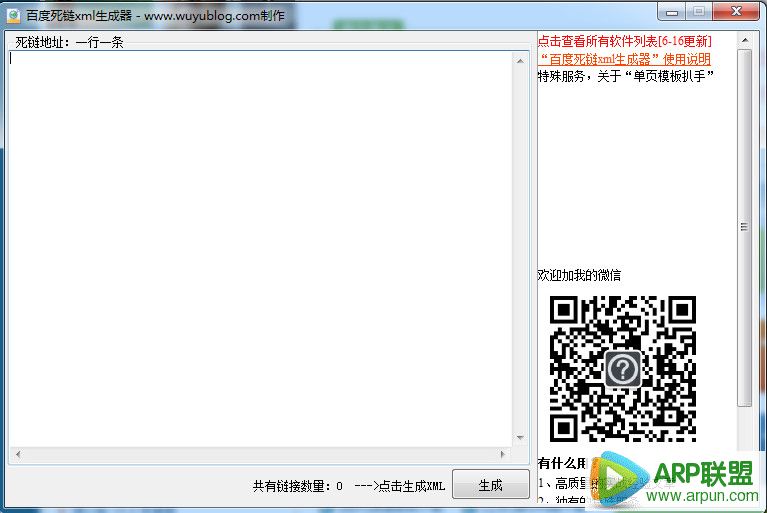Screen dimensions: 767x513
Task: Open the 百度死链xml生成器 使用说明 link
Action: coord(625,59)
